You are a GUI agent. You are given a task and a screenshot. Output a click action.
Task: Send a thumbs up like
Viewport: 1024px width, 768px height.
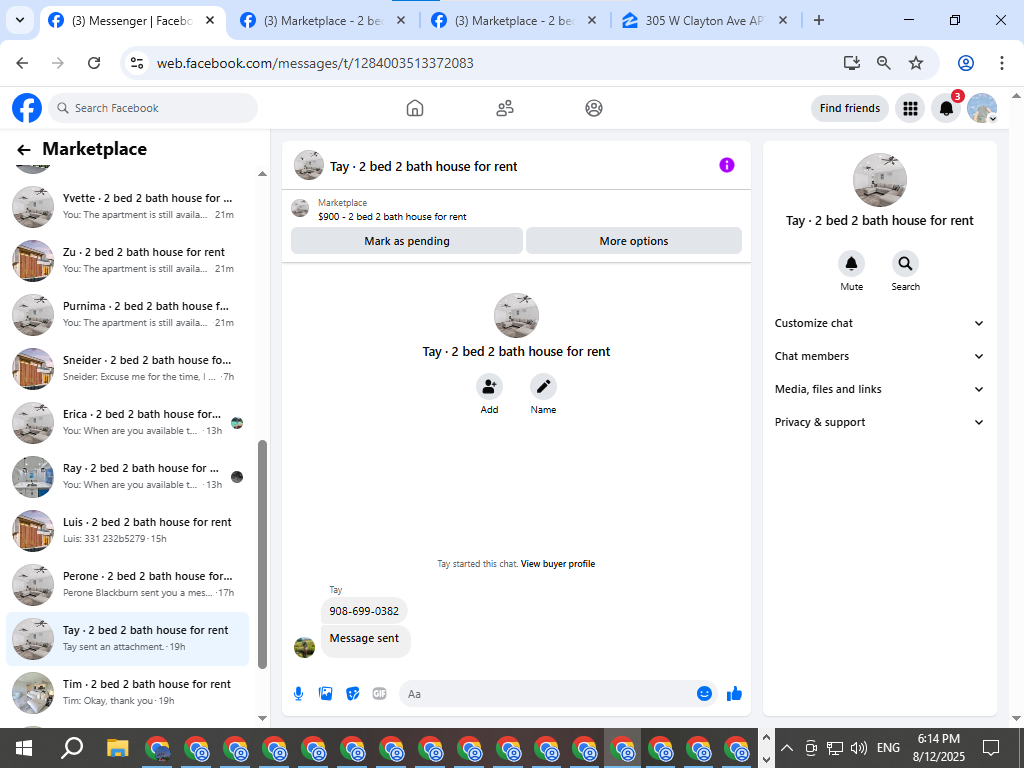coord(735,694)
